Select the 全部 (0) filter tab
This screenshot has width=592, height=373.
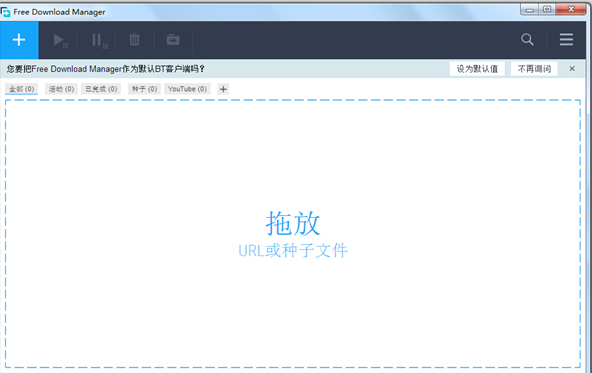[x=22, y=89]
